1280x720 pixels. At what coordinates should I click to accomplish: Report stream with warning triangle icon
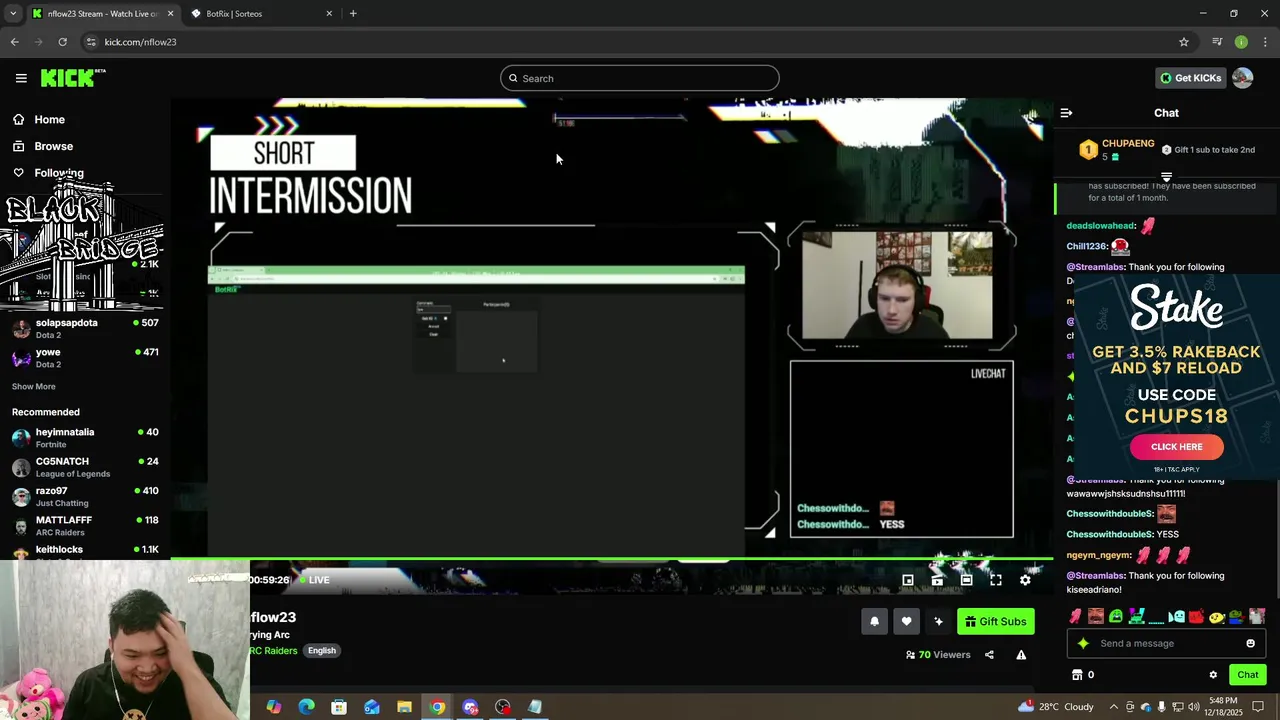[1021, 655]
